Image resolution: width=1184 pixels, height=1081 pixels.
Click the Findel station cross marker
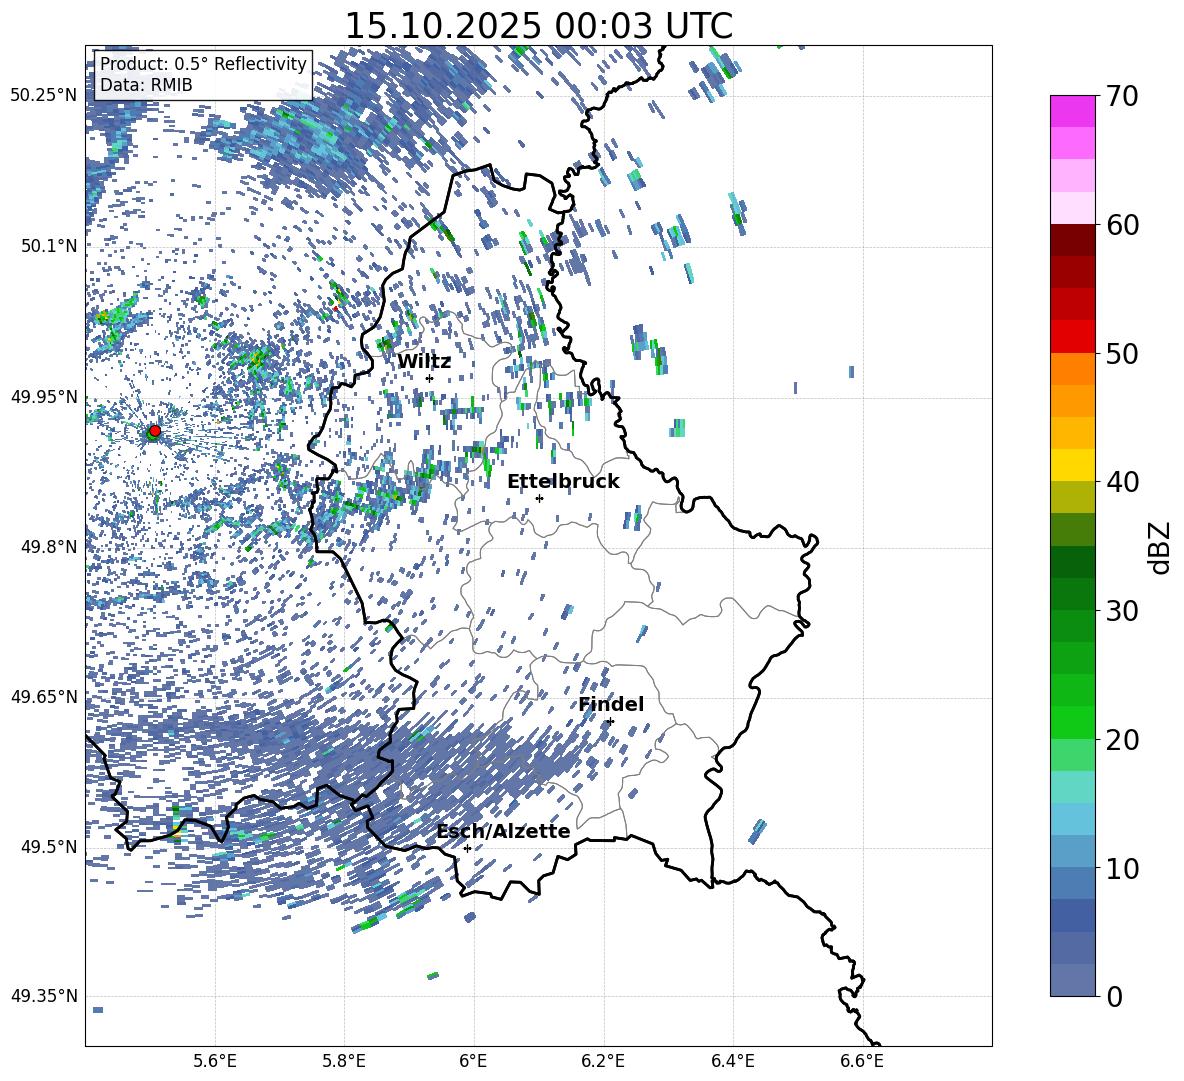coord(610,721)
